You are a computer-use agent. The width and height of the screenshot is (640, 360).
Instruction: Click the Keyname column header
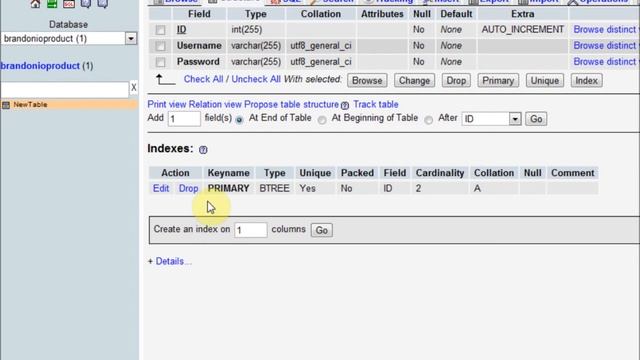click(229, 173)
